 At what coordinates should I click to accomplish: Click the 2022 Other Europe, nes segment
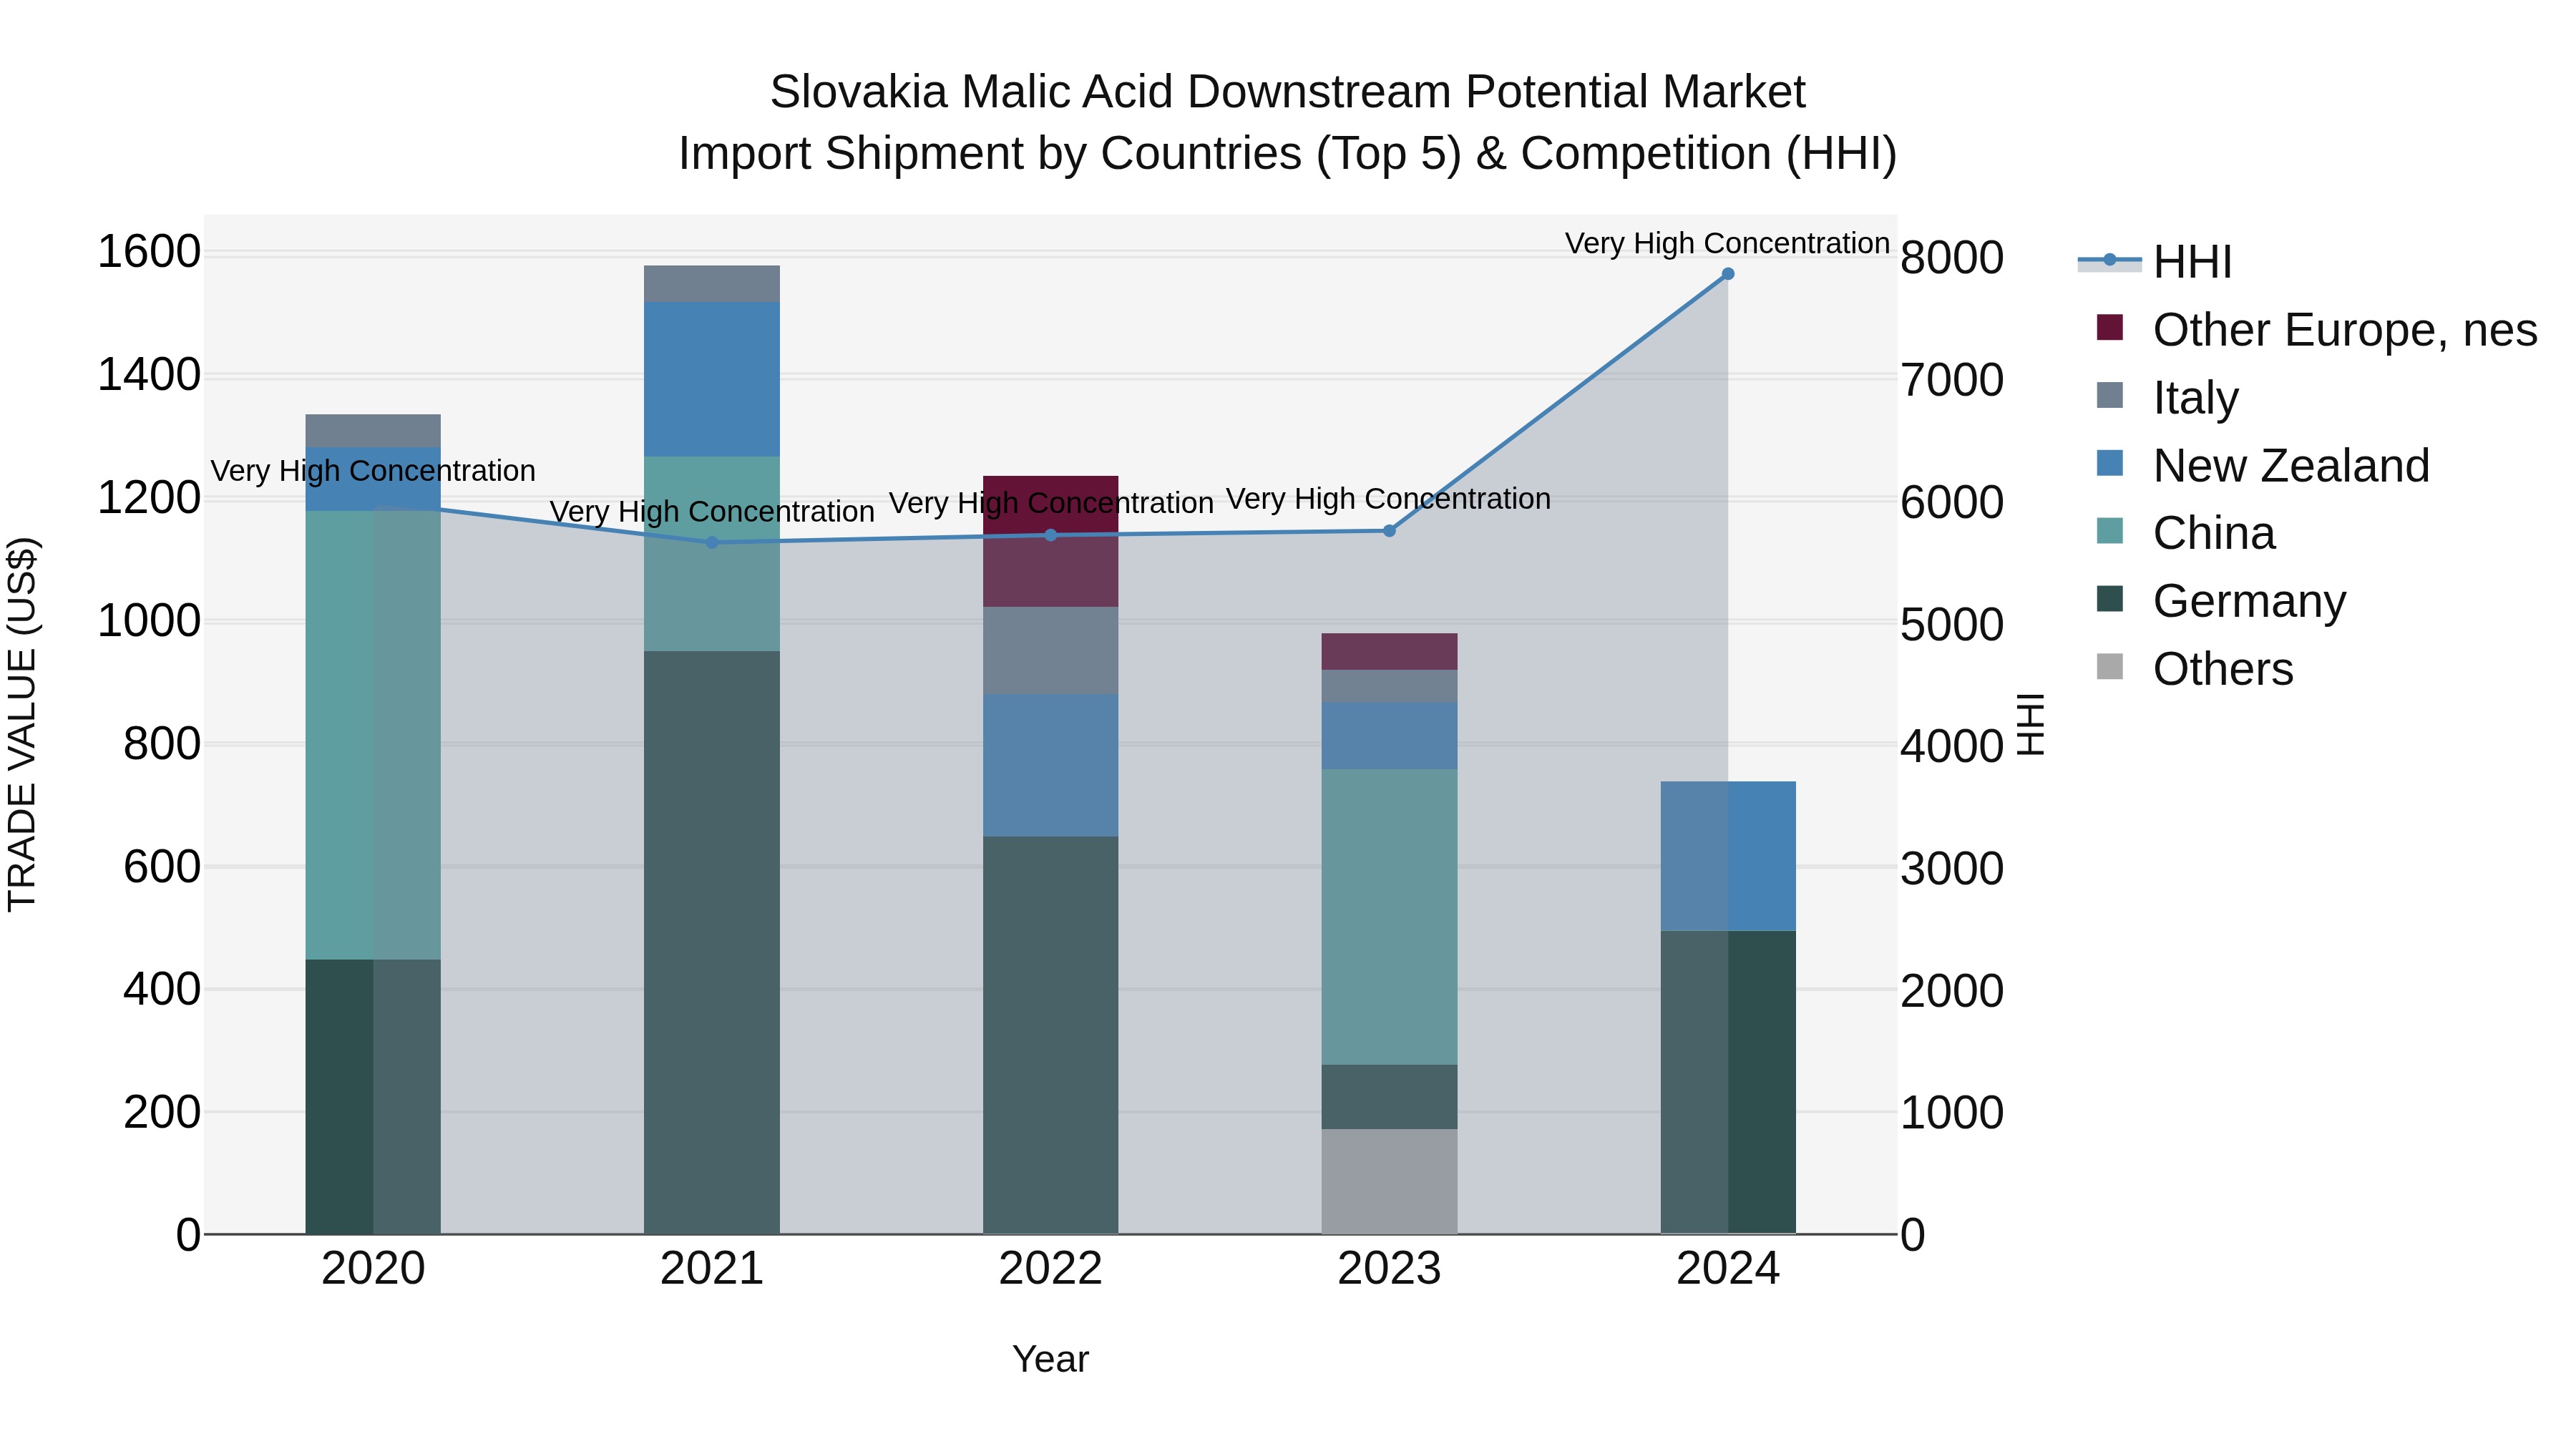coord(1050,541)
